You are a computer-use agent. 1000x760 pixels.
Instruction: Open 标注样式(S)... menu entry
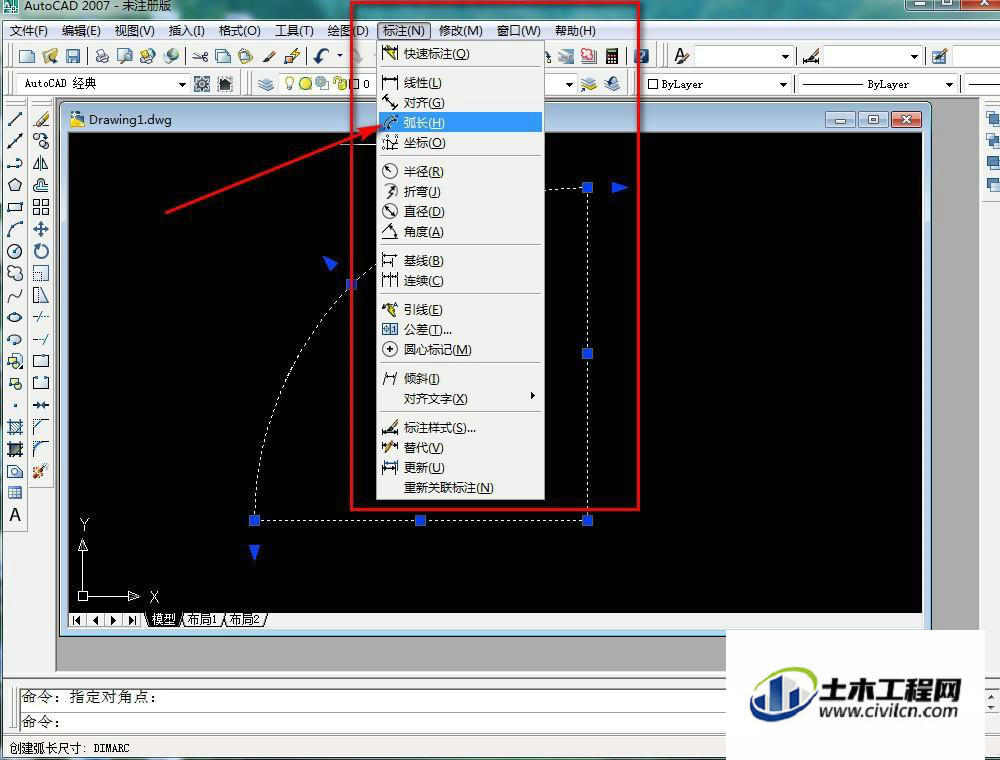pos(460,427)
